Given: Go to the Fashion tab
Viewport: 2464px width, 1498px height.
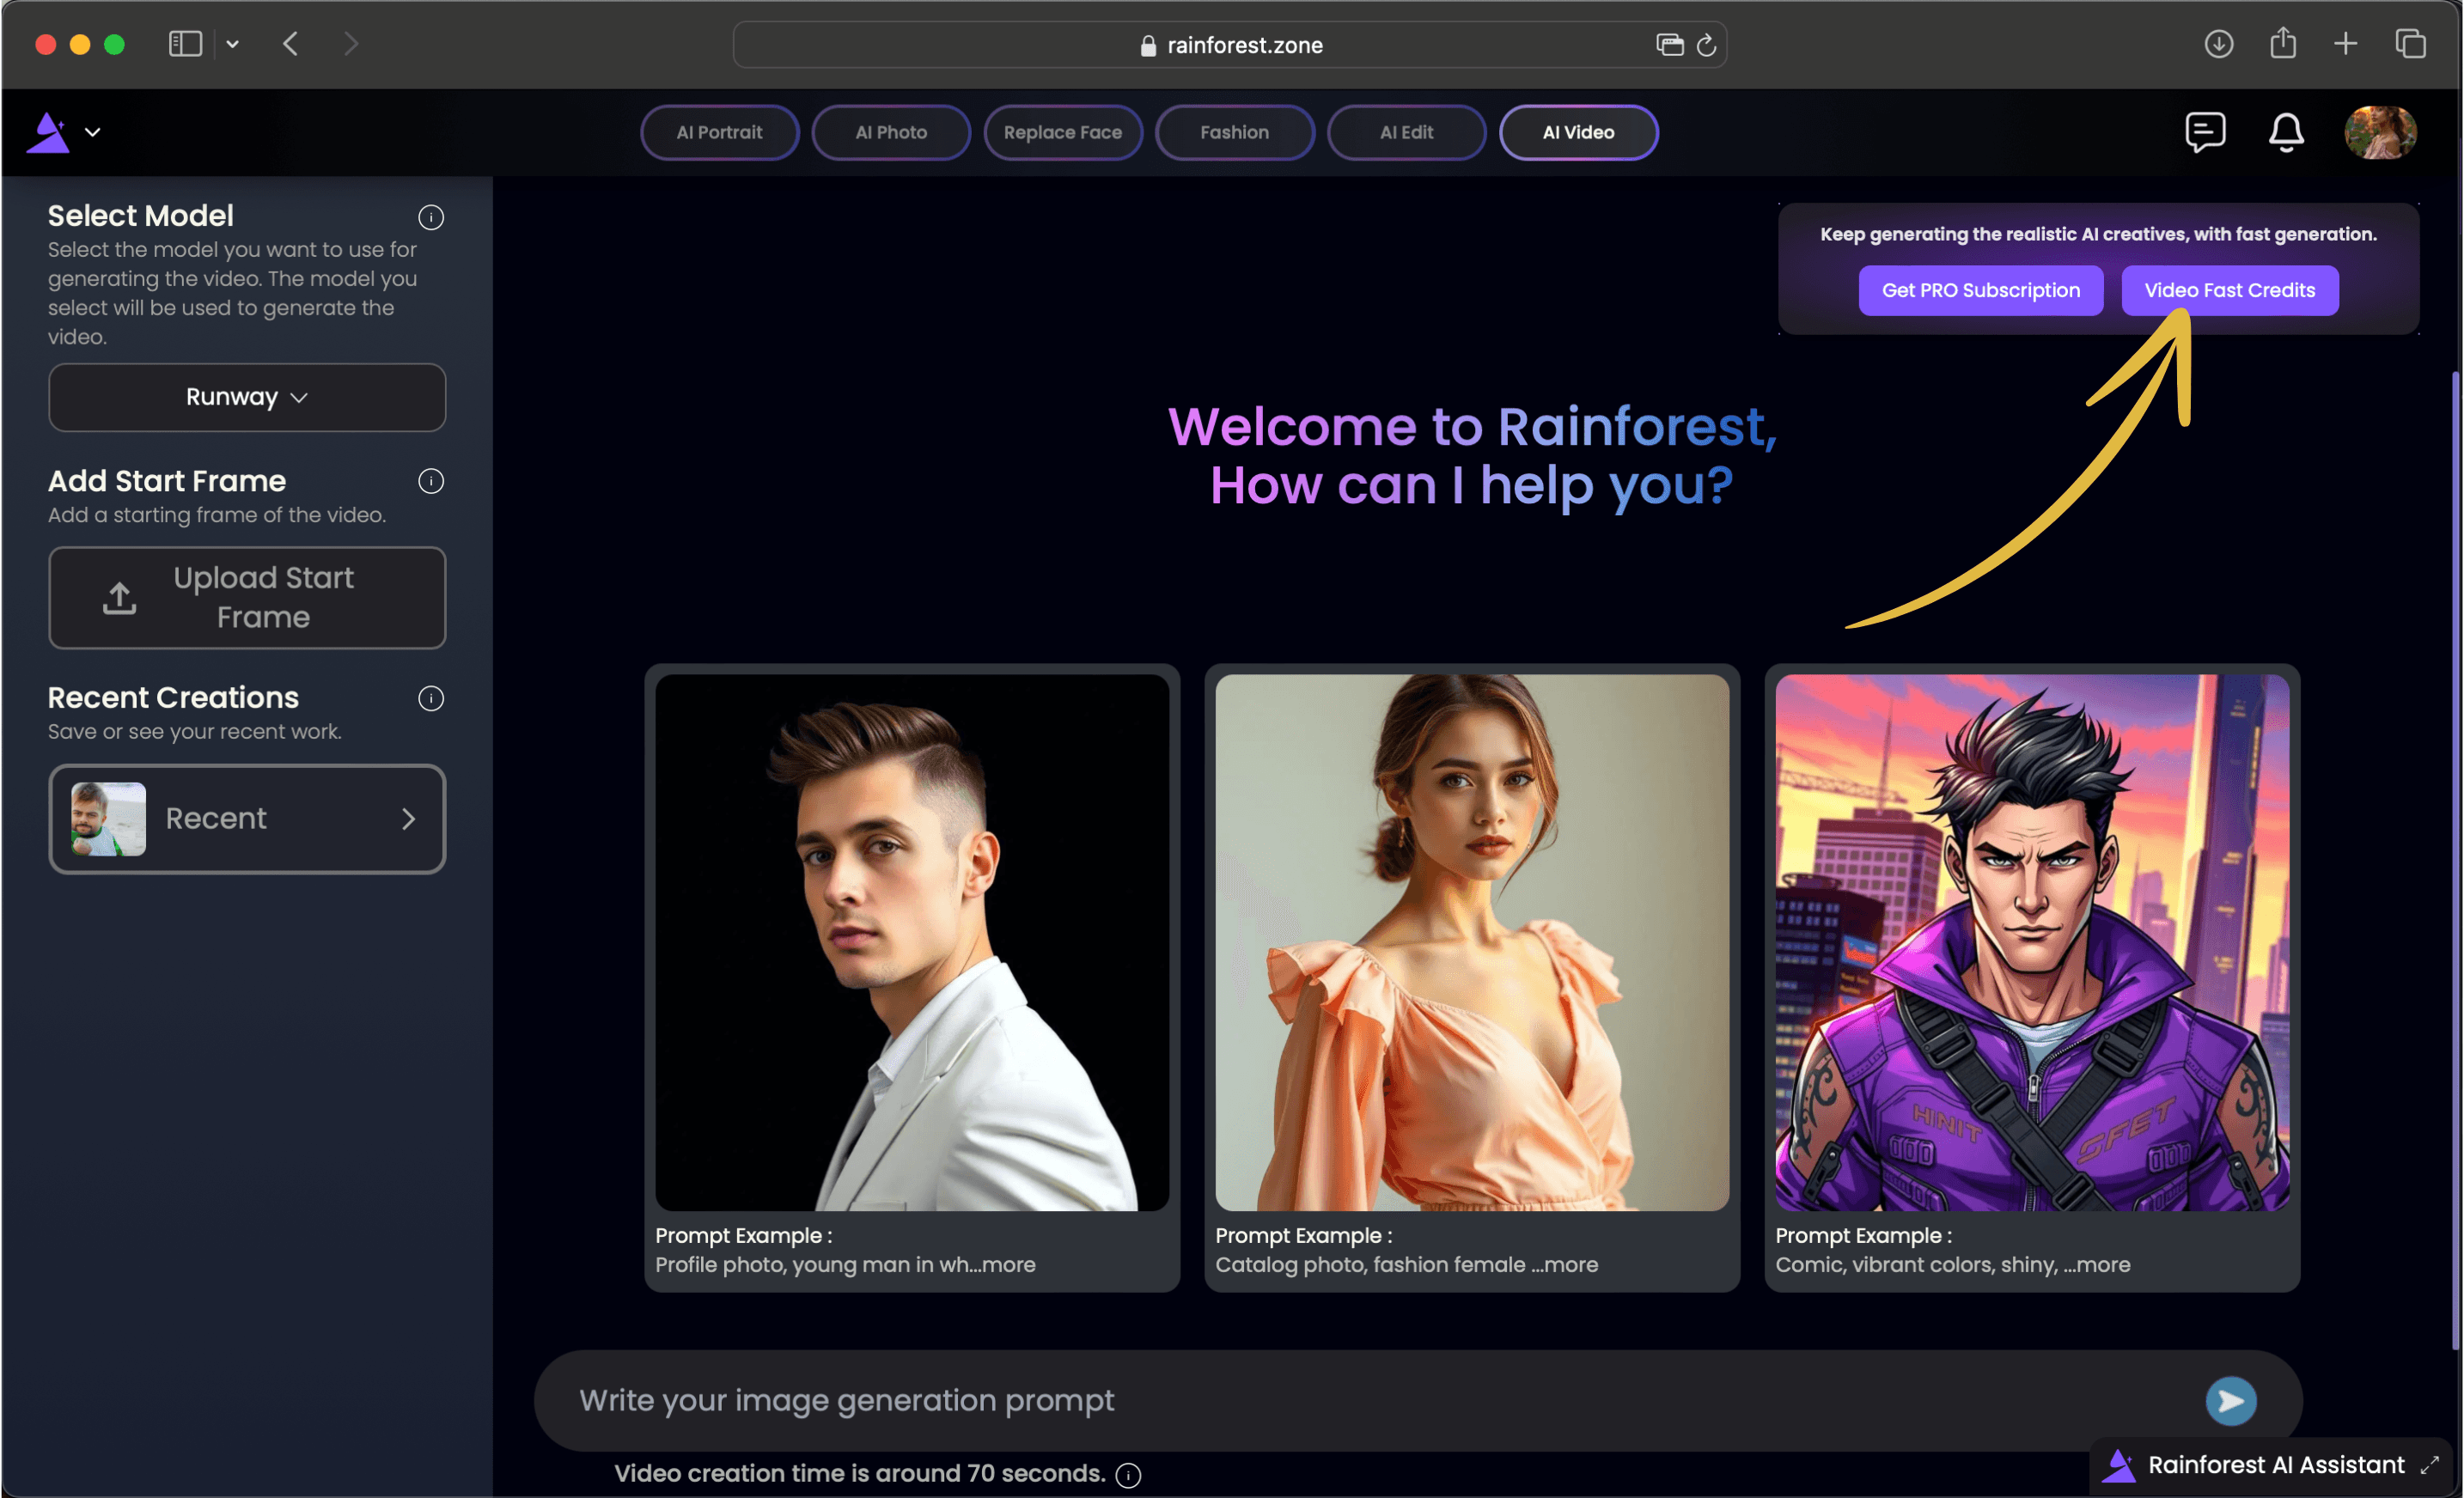Looking at the screenshot, I should pos(1234,132).
